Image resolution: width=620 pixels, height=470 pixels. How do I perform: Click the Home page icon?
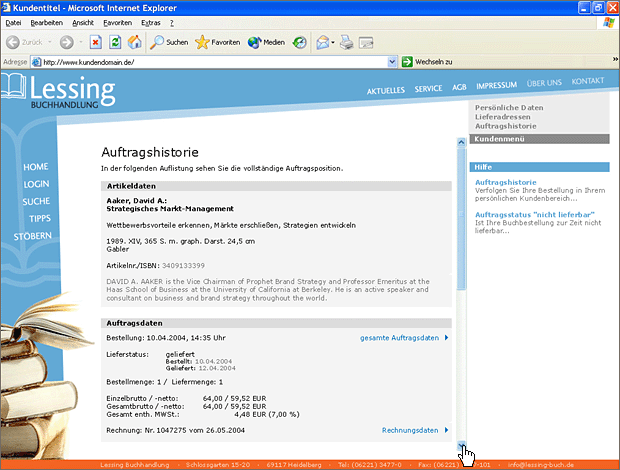click(x=134, y=42)
